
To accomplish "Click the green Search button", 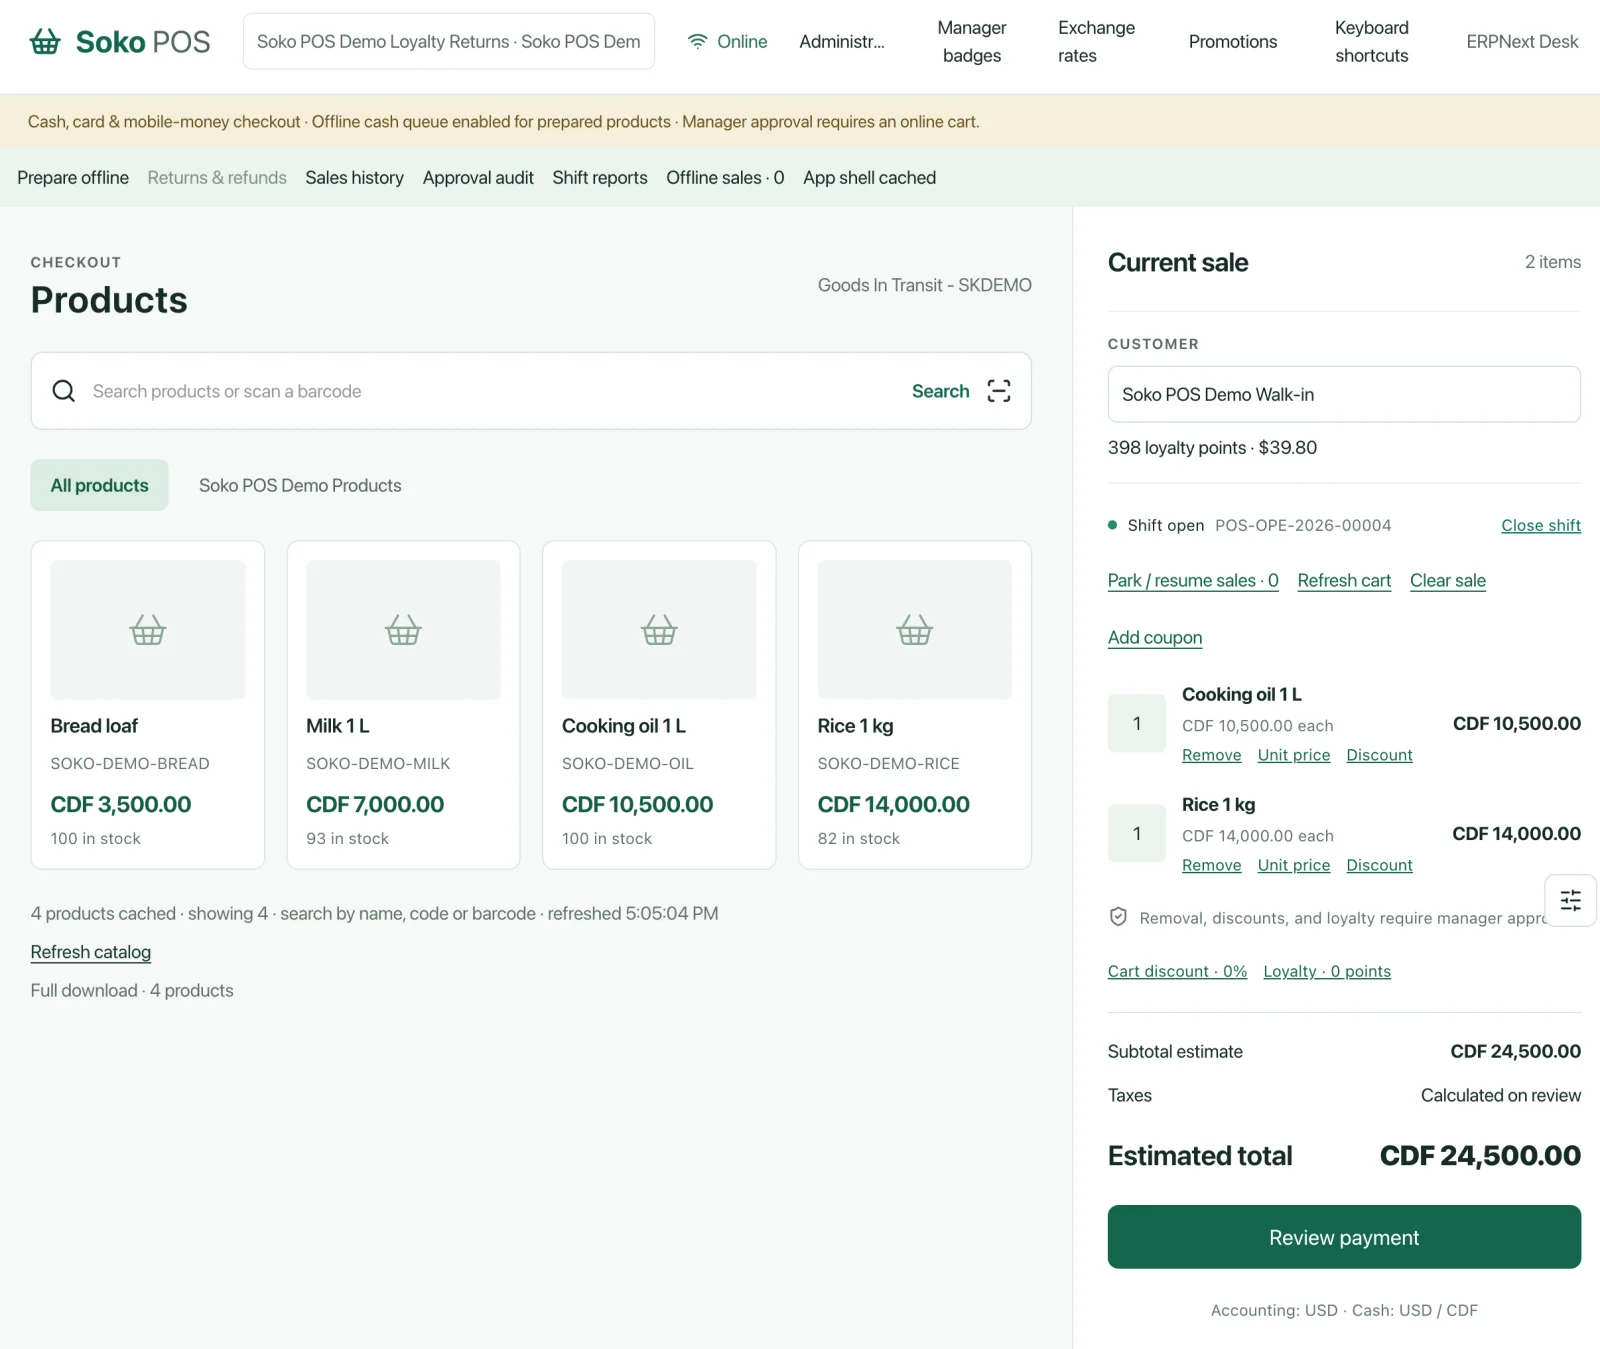I will pyautogui.click(x=941, y=391).
